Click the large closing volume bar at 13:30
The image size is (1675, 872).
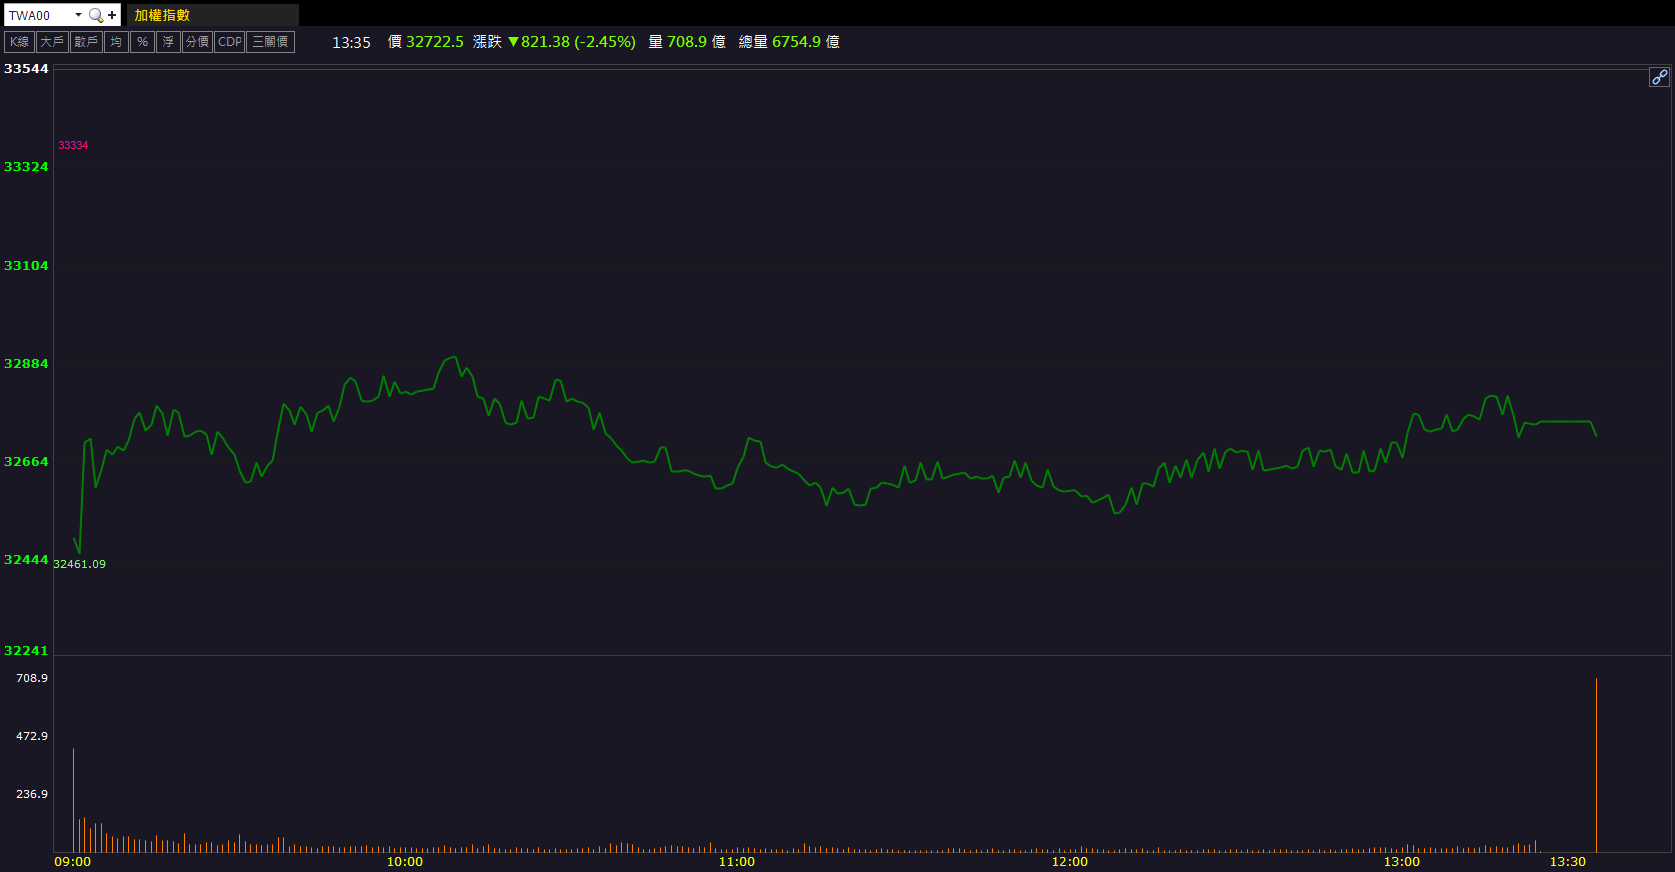pos(1596,765)
